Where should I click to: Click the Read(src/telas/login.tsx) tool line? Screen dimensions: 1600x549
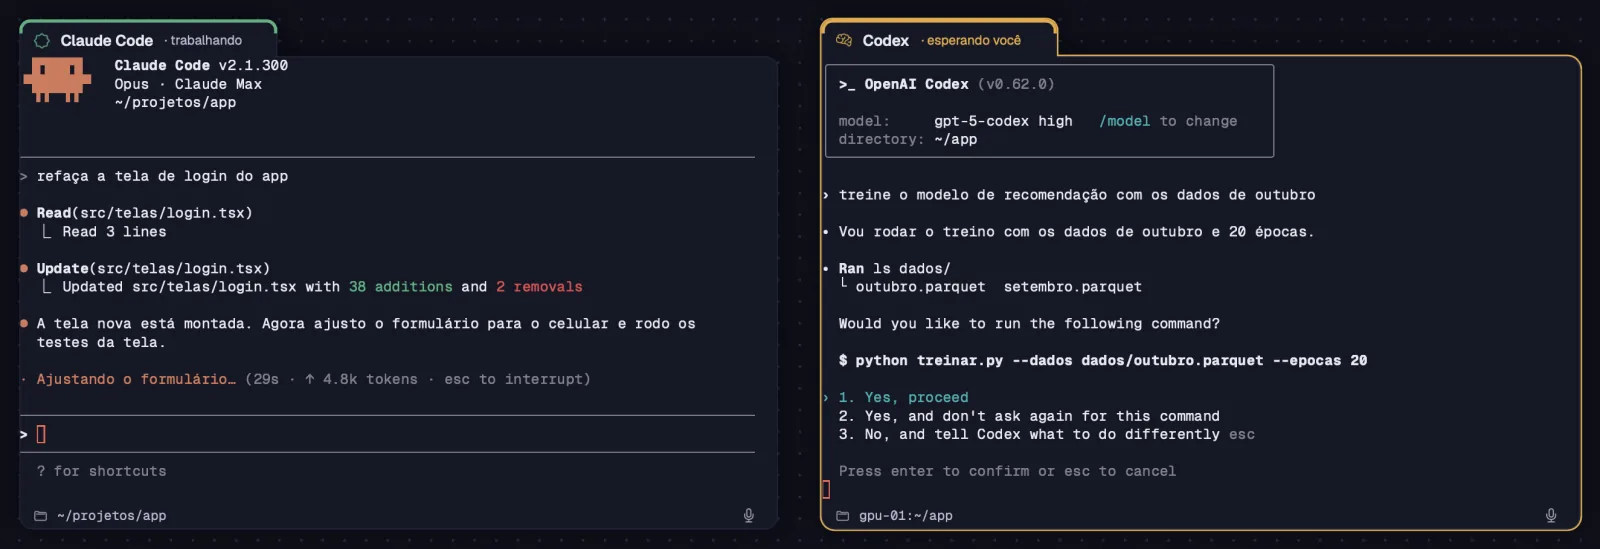pyautogui.click(x=144, y=213)
